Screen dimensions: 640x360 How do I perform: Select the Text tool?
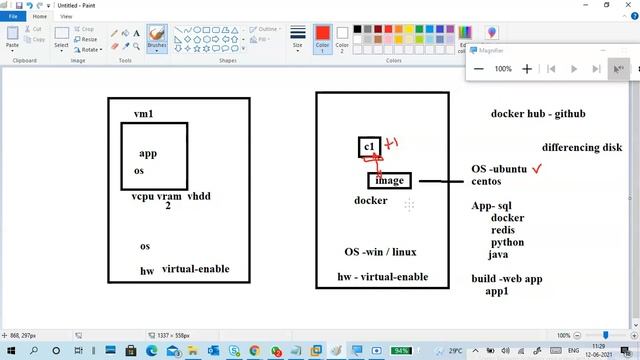[136, 33]
